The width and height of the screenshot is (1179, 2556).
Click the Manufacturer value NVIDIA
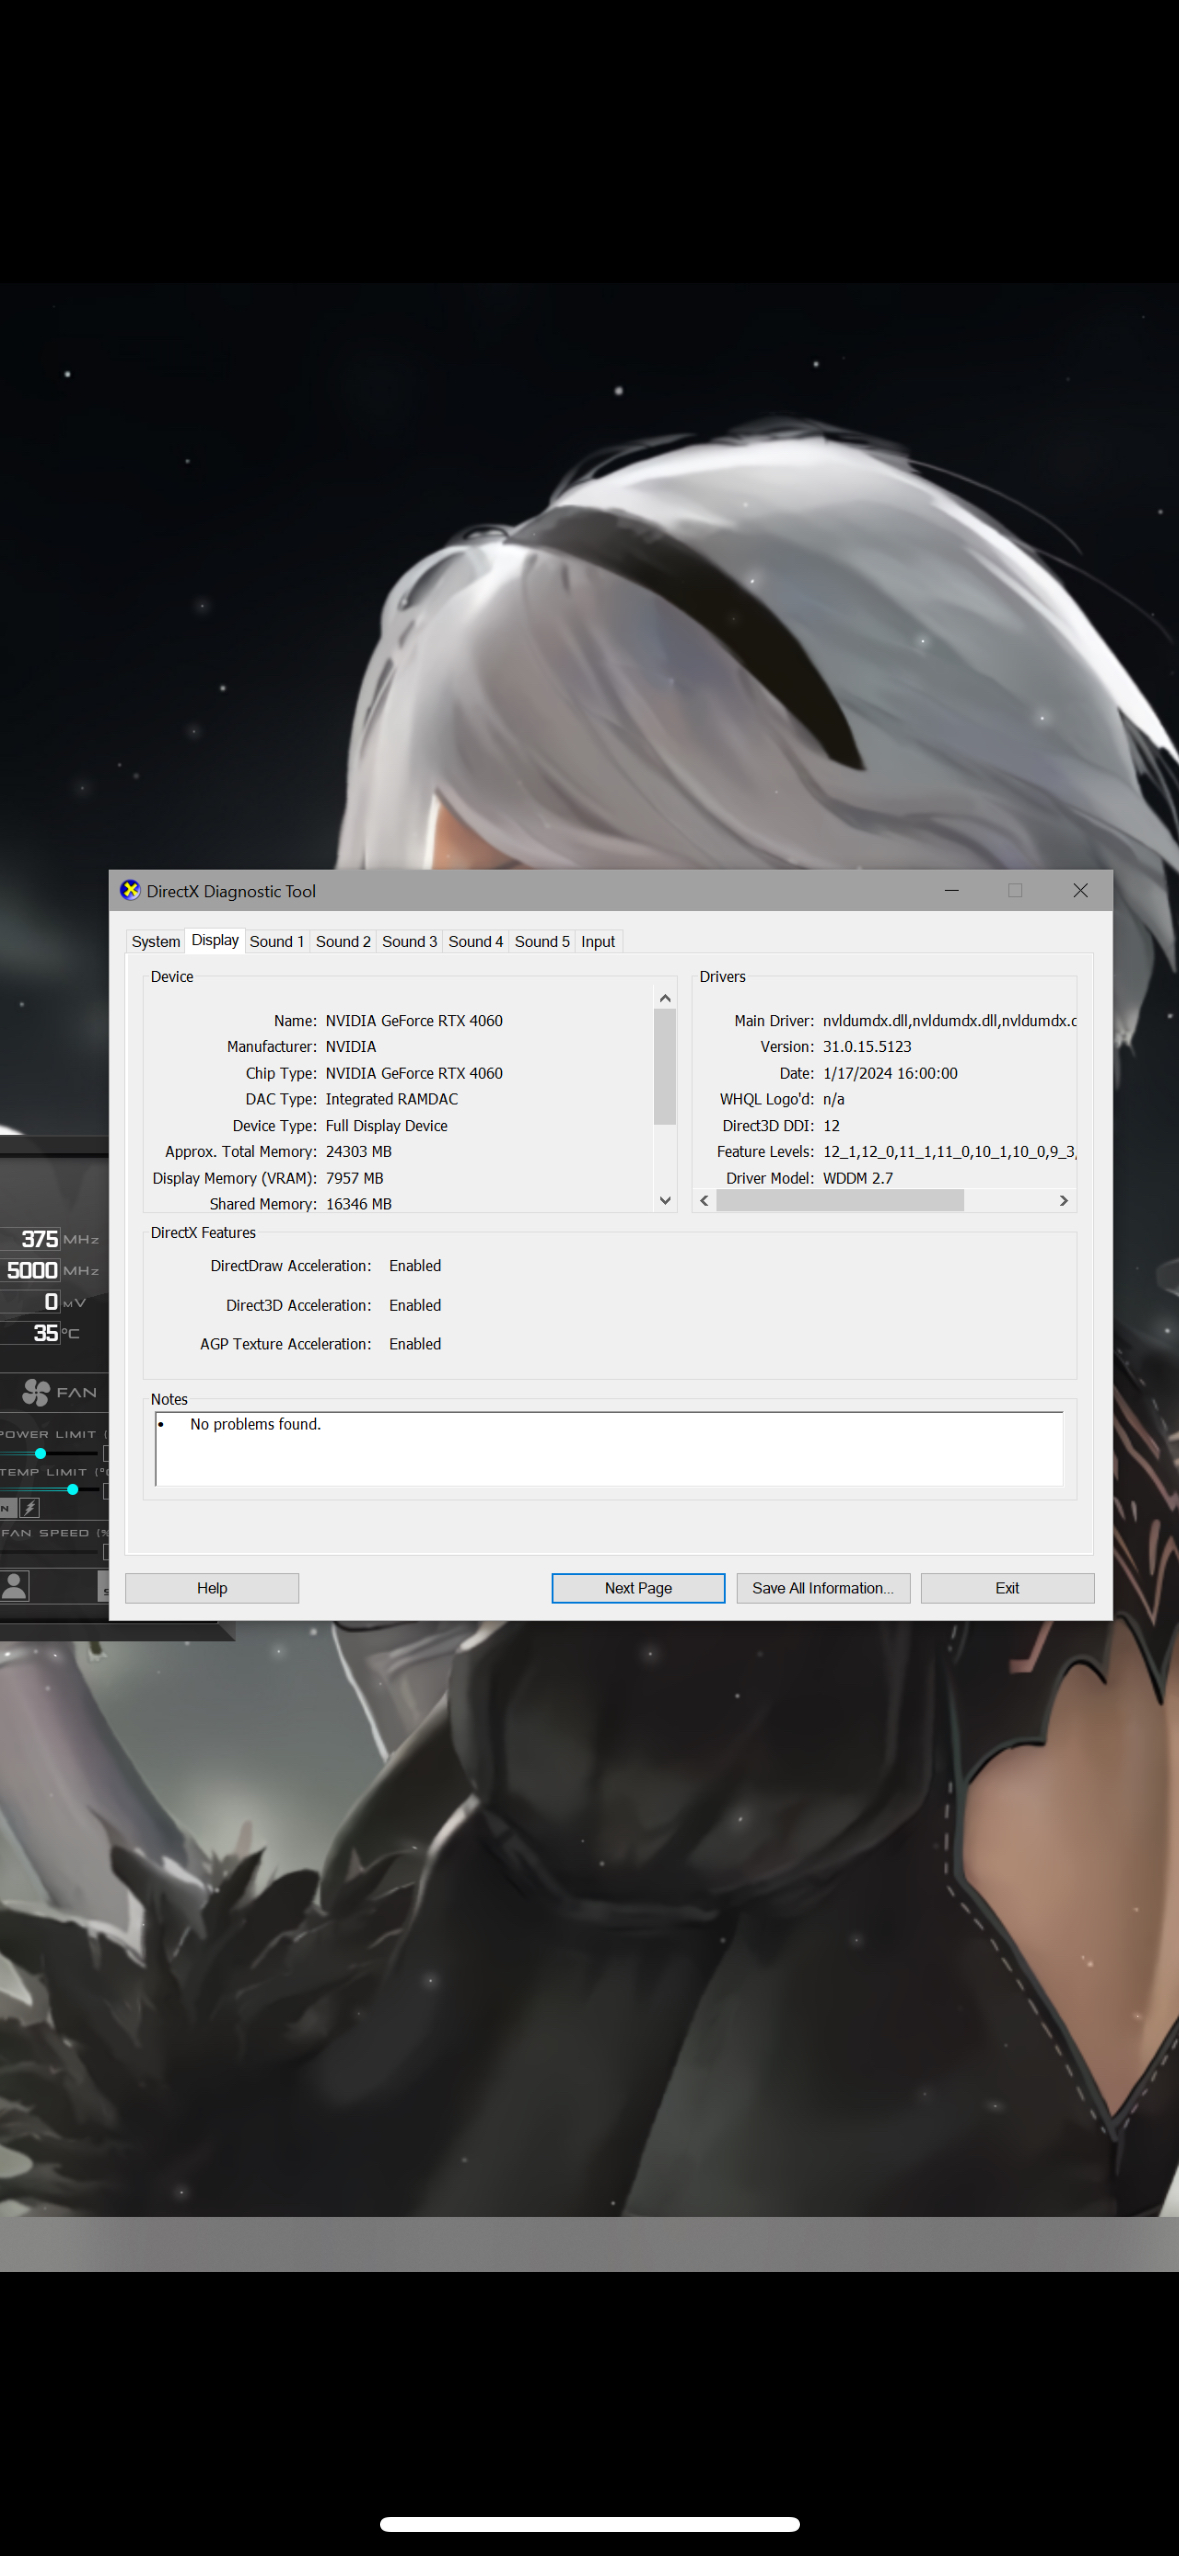point(351,1047)
